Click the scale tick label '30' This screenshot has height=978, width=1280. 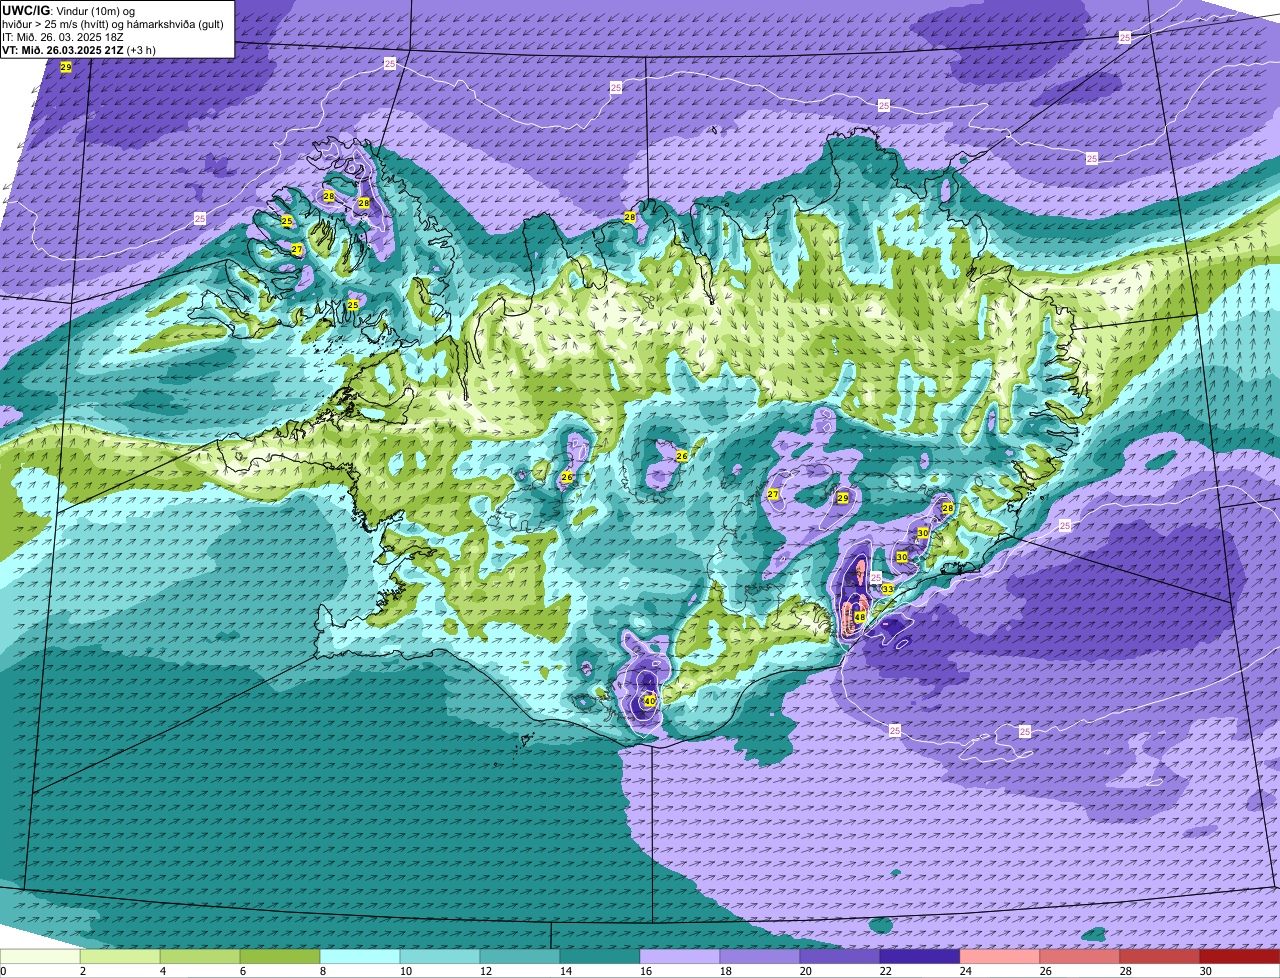1206,971
